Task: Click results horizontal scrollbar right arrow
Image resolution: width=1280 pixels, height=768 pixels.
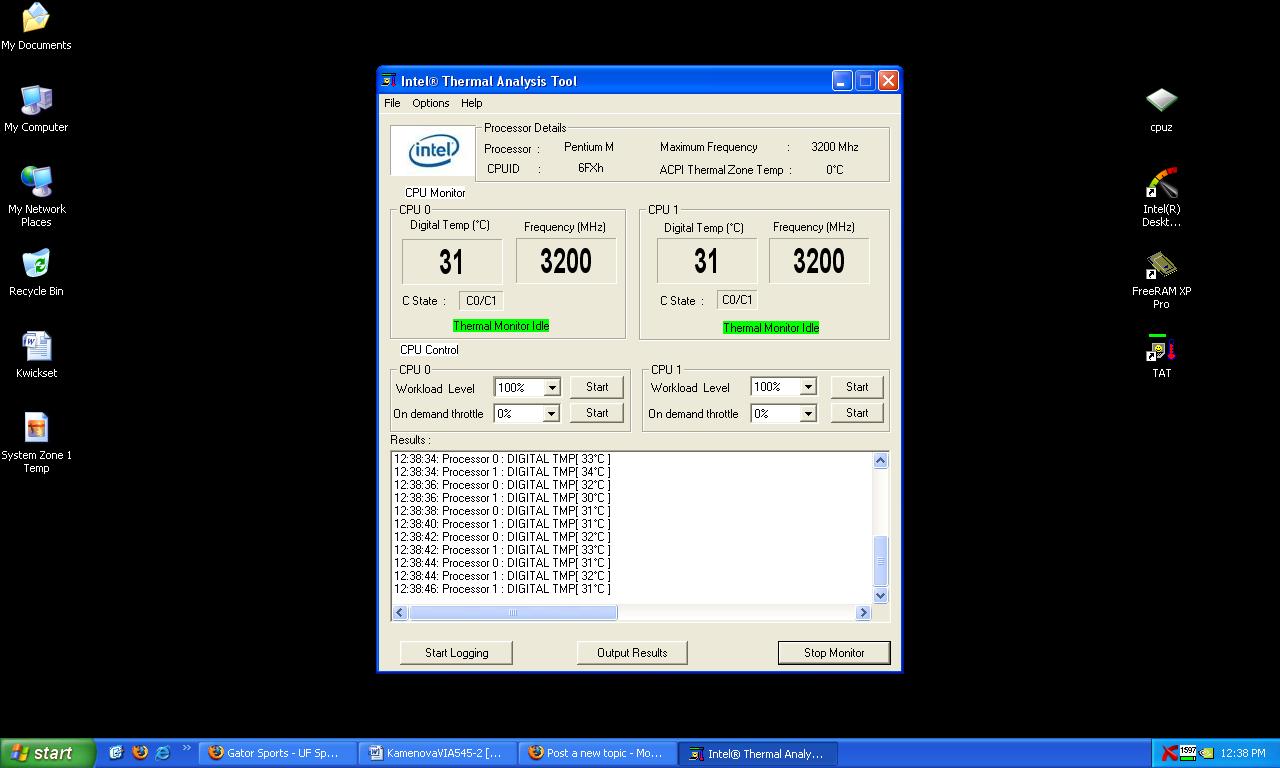Action: tap(863, 612)
